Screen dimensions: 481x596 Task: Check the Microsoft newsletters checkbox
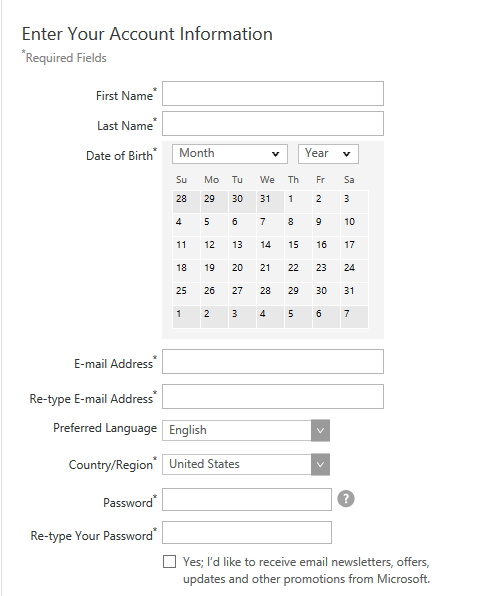pyautogui.click(x=169, y=561)
